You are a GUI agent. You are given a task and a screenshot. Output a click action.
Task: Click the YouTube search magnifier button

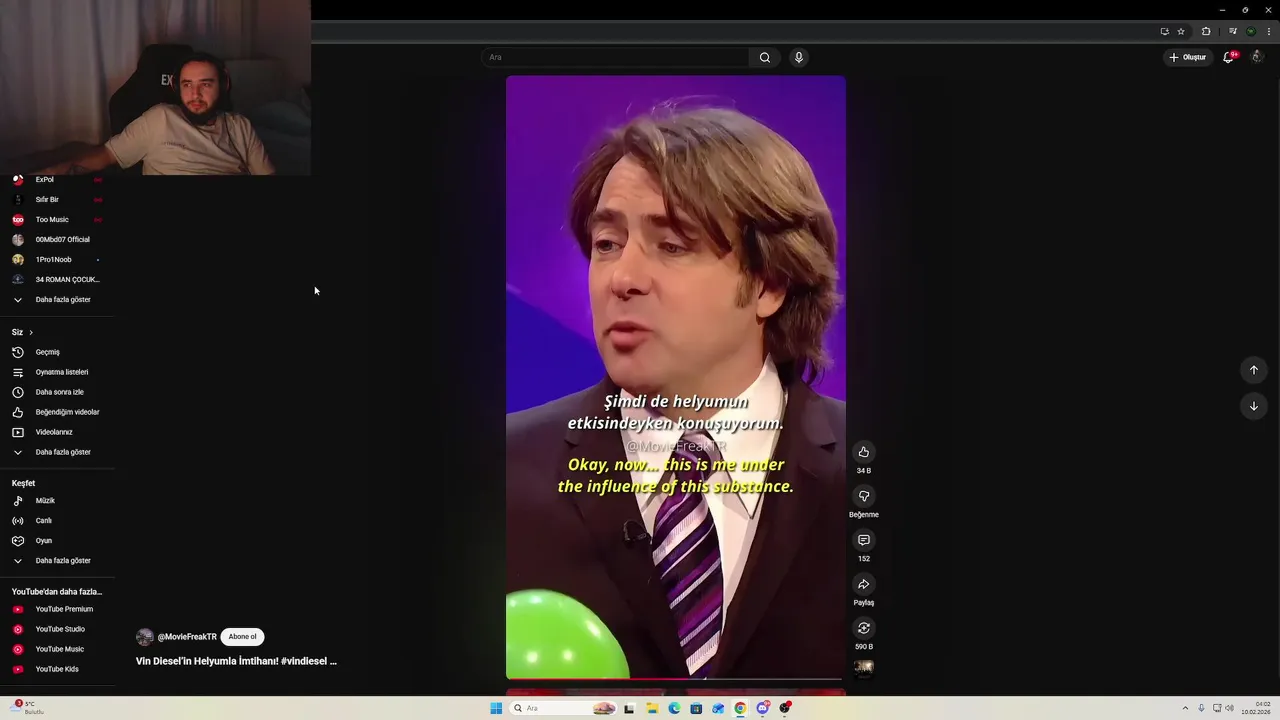tap(765, 57)
